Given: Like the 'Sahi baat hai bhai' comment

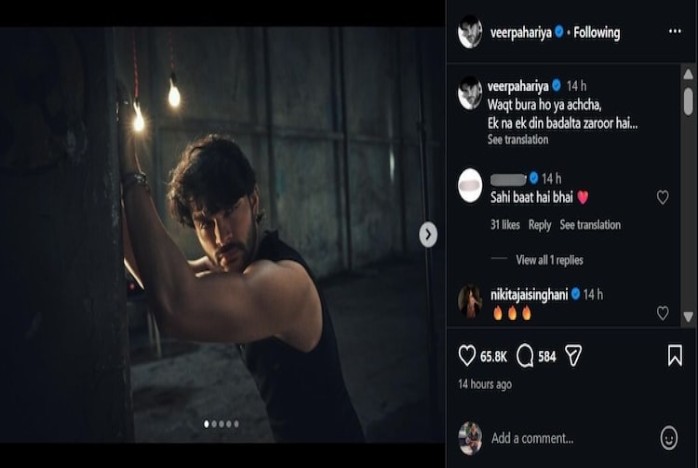Looking at the screenshot, I should click(662, 198).
